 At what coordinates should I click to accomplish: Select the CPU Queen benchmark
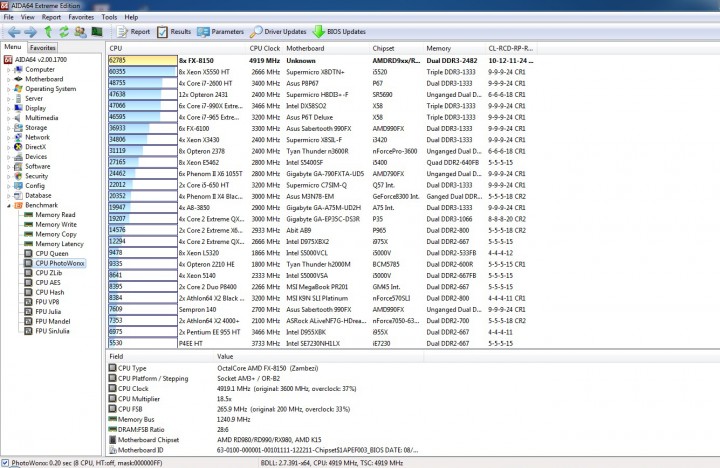point(51,254)
